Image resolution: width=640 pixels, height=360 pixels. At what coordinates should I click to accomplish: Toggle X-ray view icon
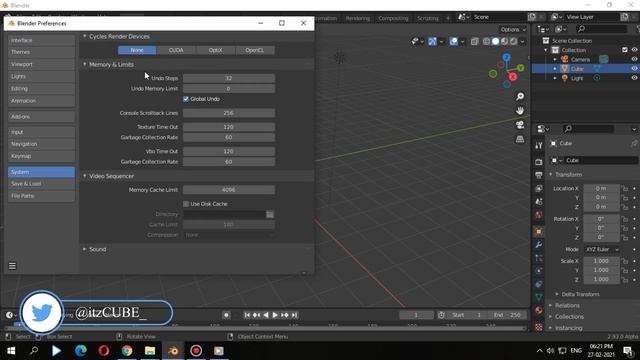coord(474,41)
